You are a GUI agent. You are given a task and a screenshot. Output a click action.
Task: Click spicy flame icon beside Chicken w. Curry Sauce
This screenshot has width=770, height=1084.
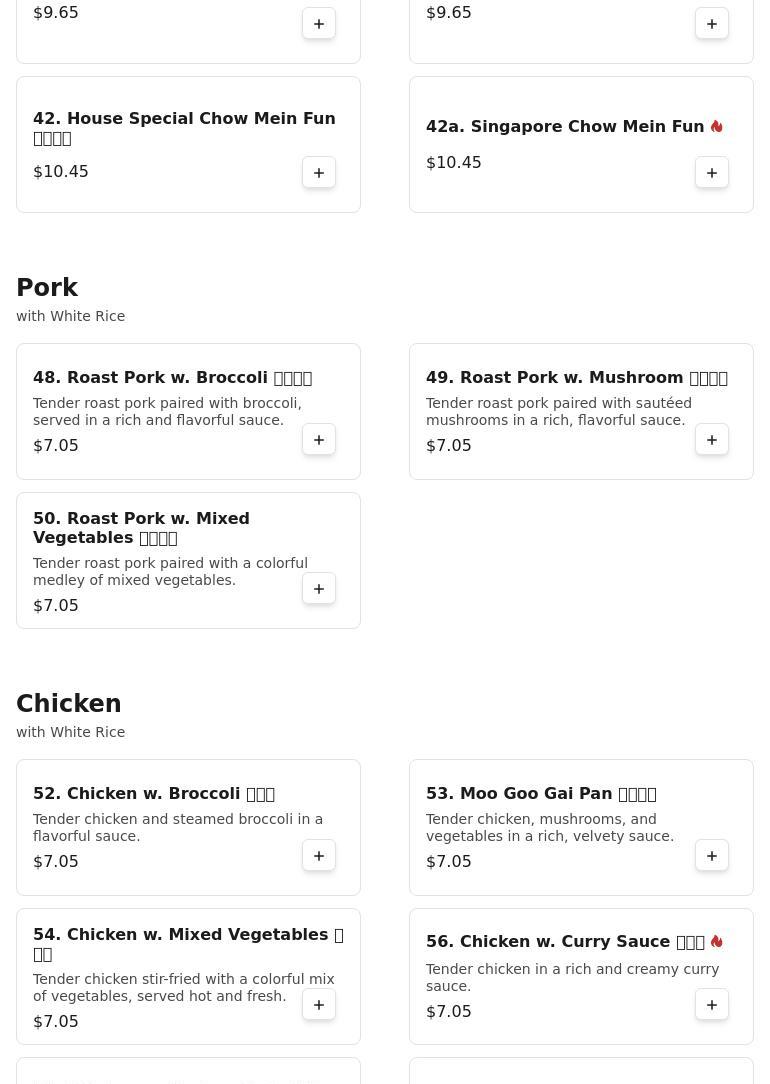716,942
